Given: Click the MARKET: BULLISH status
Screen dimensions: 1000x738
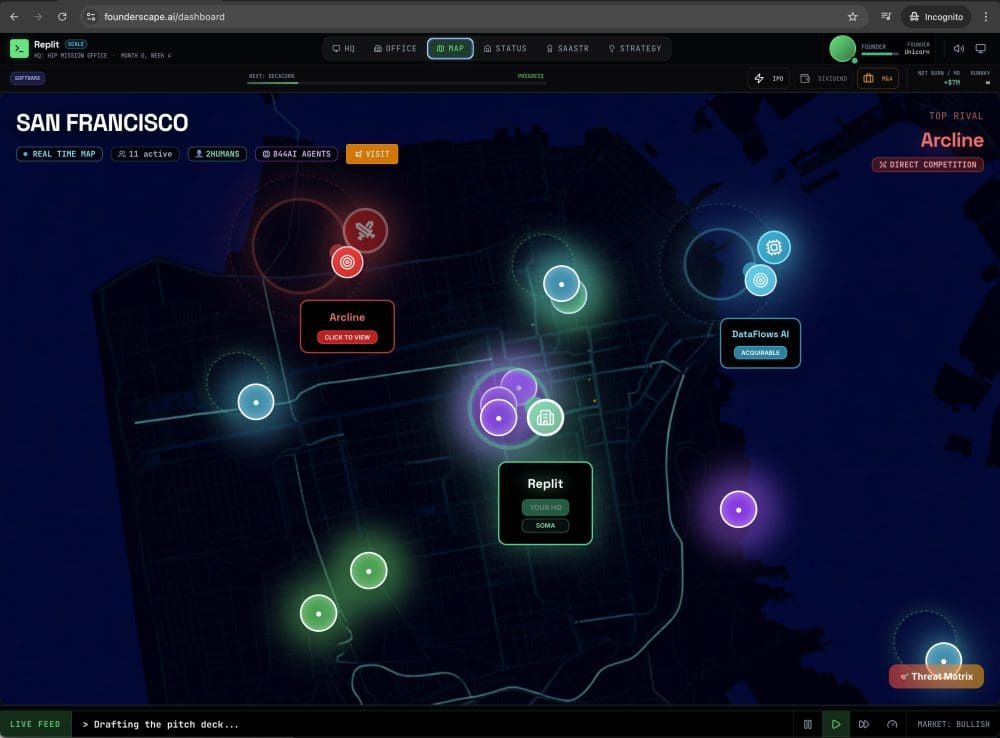Looking at the screenshot, I should [953, 724].
